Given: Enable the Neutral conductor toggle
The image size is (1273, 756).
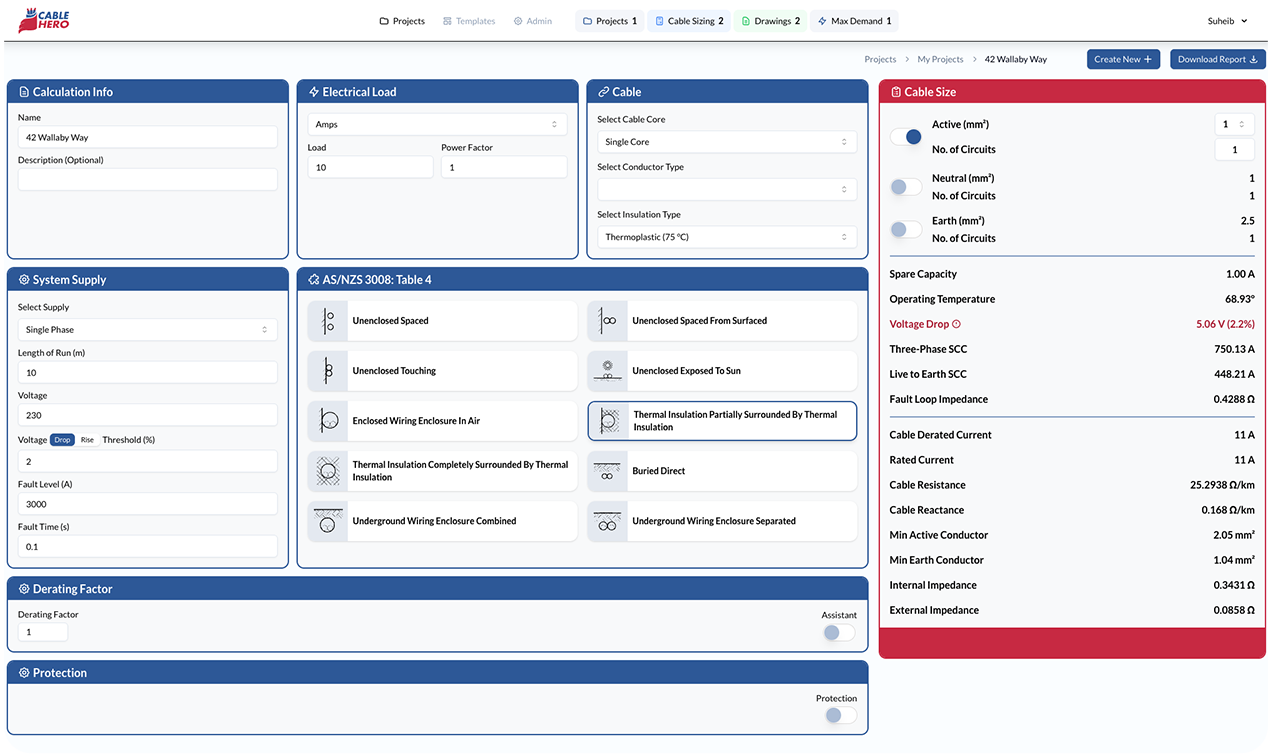Looking at the screenshot, I should point(905,186).
